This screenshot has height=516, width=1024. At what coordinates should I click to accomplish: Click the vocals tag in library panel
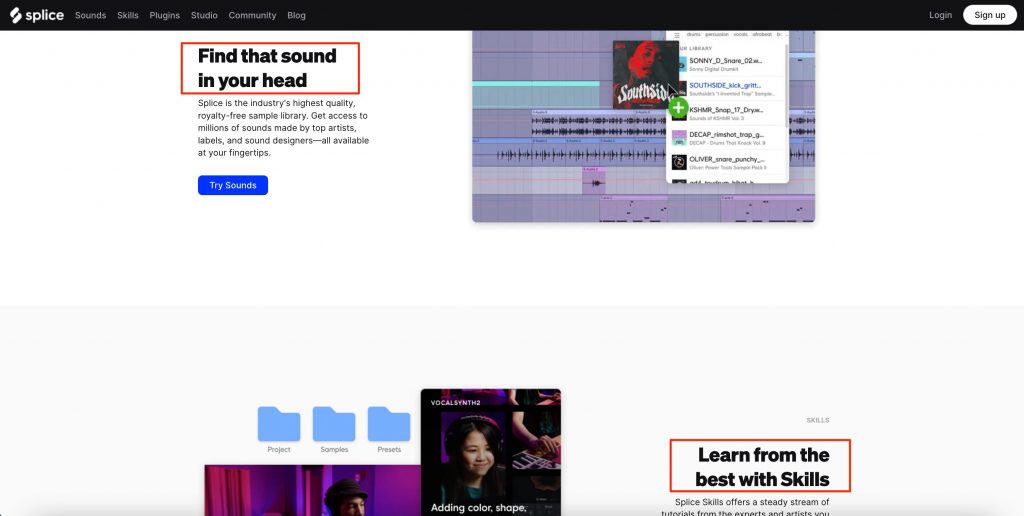(x=741, y=35)
